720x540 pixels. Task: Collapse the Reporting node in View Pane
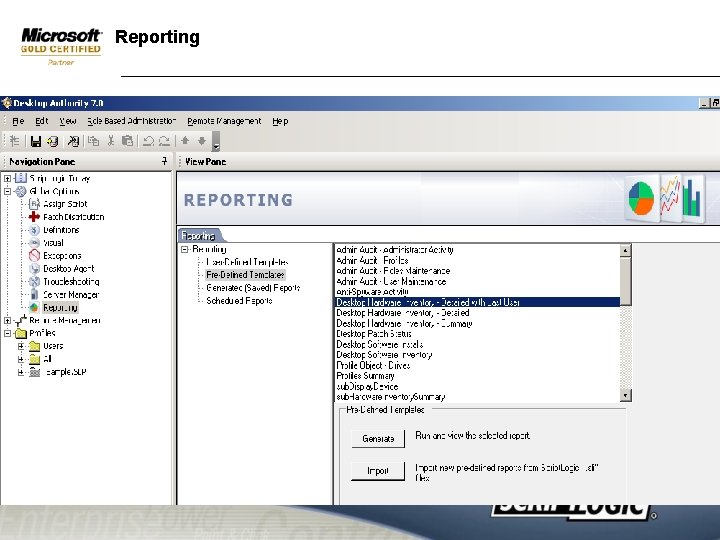coord(185,249)
